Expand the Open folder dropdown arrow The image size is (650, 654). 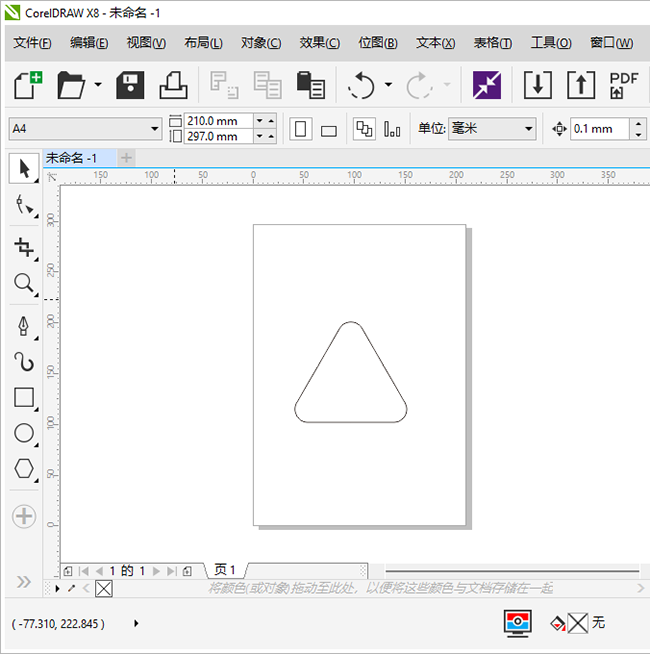pyautogui.click(x=98, y=86)
